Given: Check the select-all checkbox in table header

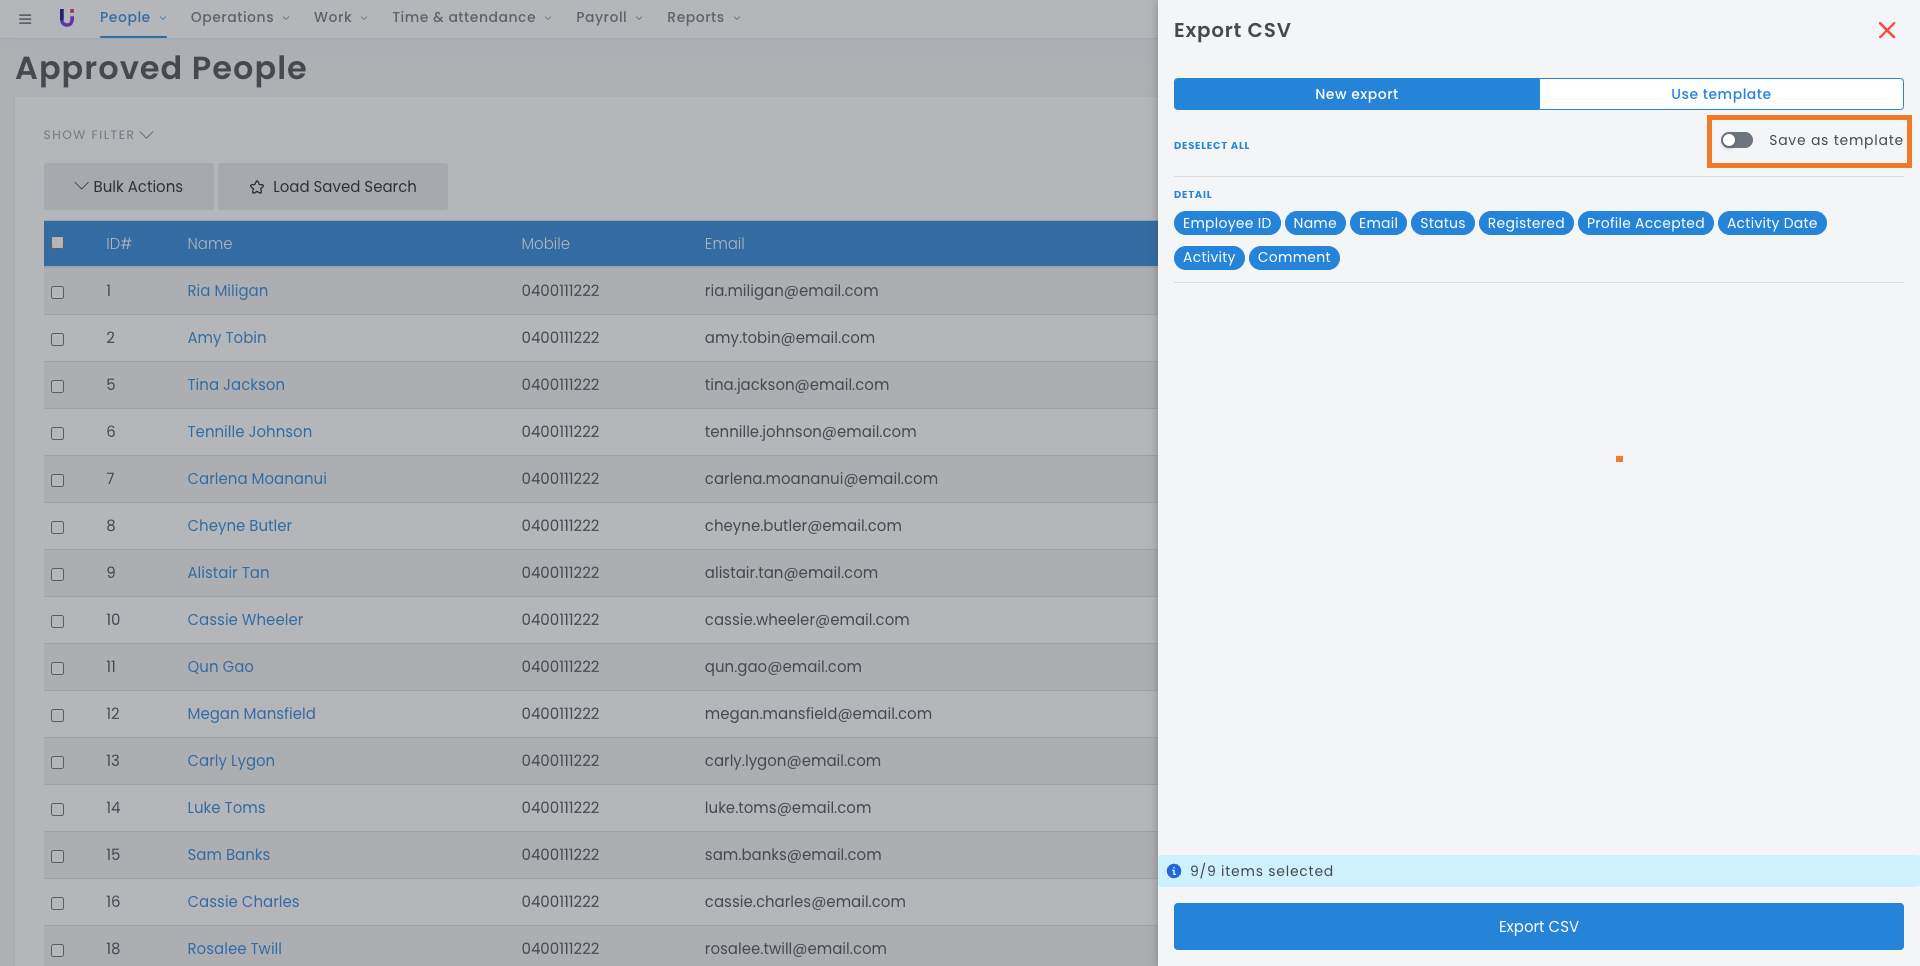Looking at the screenshot, I should tap(58, 243).
